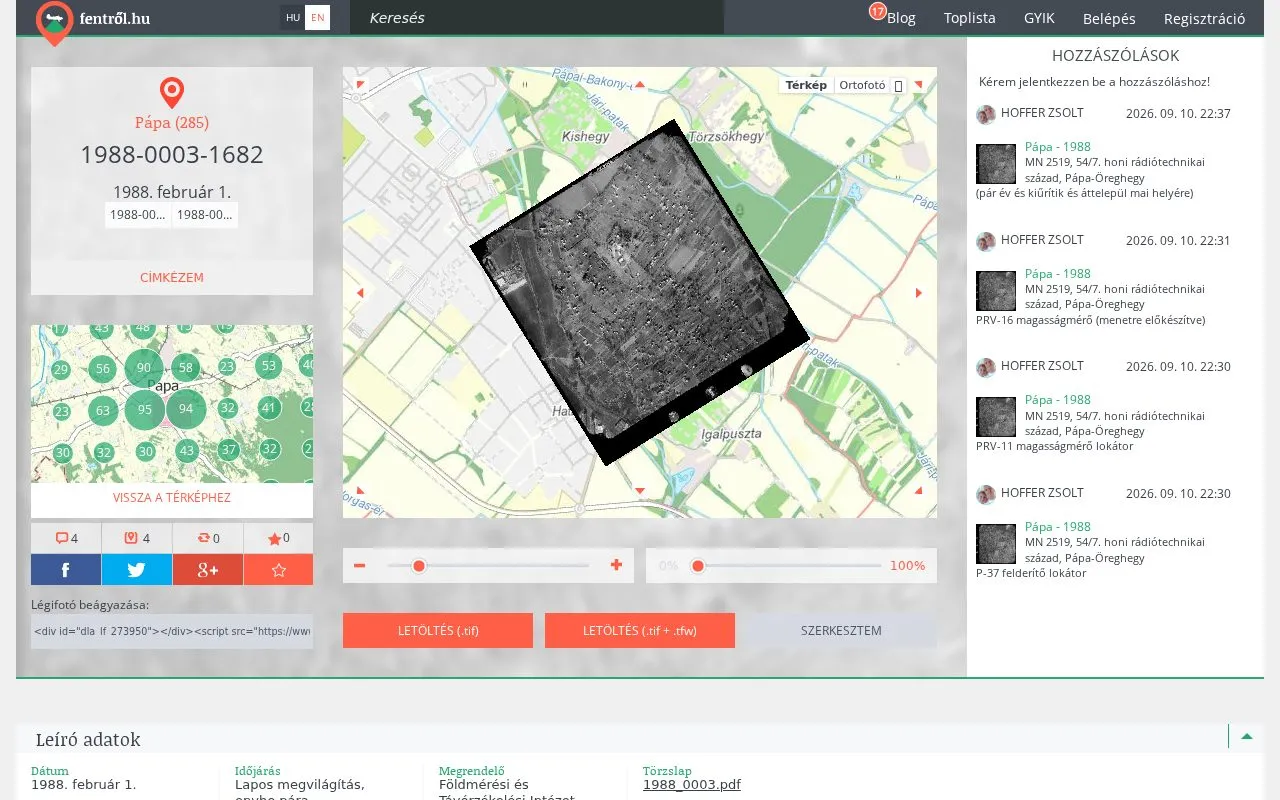Click the solid star favorites counter
Viewport: 1280px width, 800px height.
pos(278,538)
